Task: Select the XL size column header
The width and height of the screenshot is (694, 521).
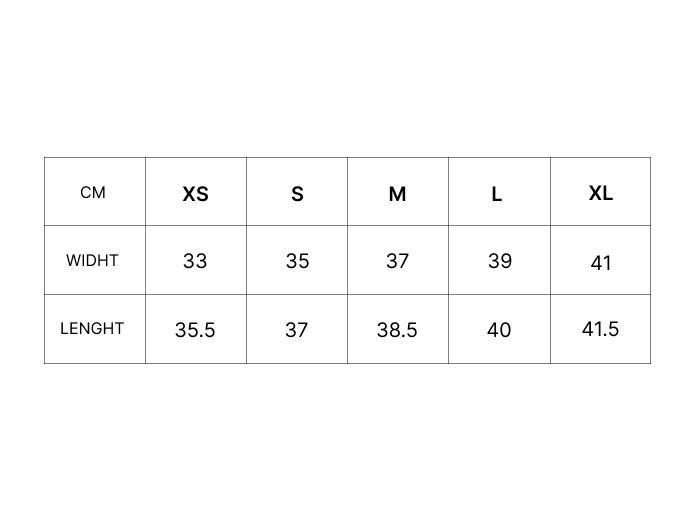Action: tap(600, 193)
